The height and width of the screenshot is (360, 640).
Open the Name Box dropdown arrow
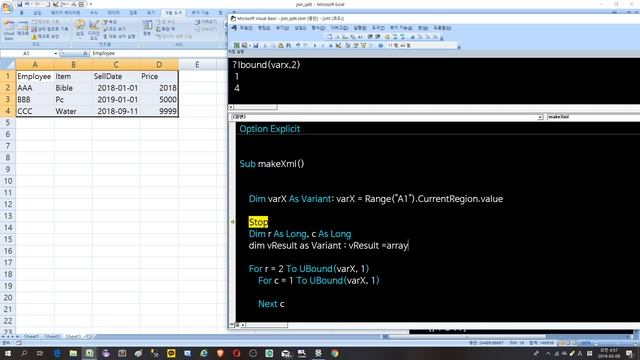(x=56, y=53)
